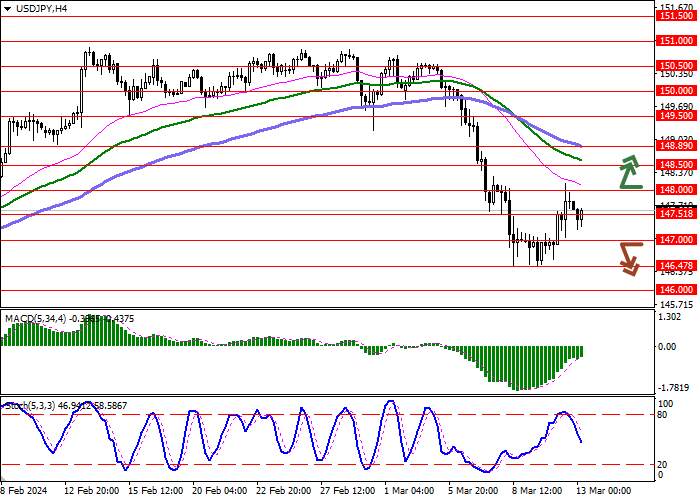700x500 pixels.
Task: Click the 149.690 price axis value
Action: coord(677,107)
